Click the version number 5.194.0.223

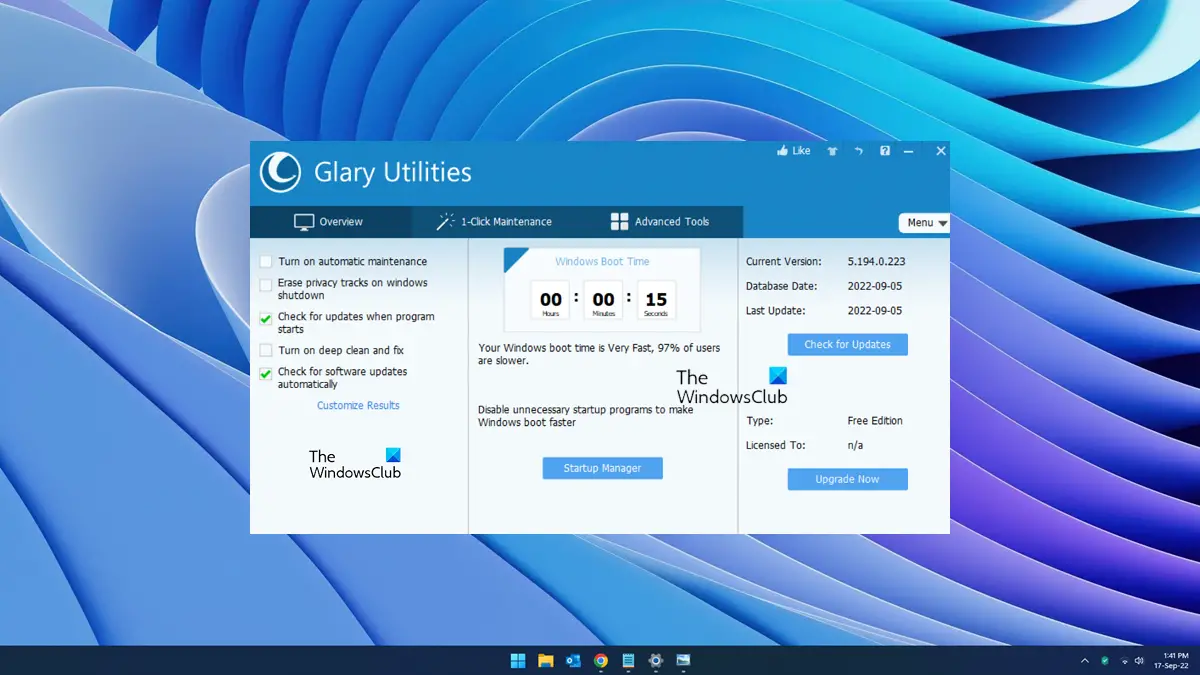[876, 262]
